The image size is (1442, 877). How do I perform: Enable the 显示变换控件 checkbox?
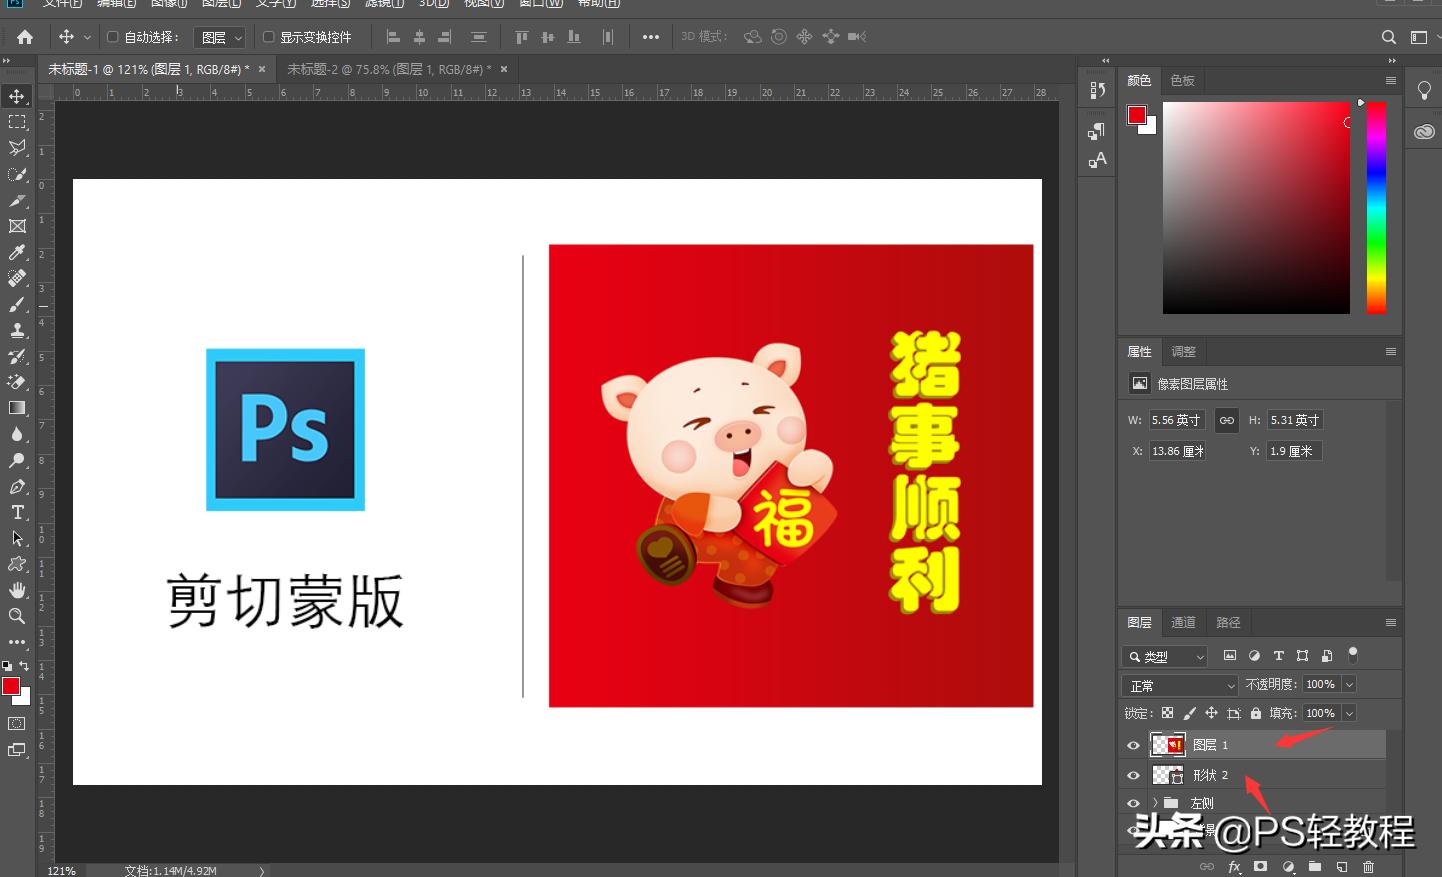[x=268, y=36]
